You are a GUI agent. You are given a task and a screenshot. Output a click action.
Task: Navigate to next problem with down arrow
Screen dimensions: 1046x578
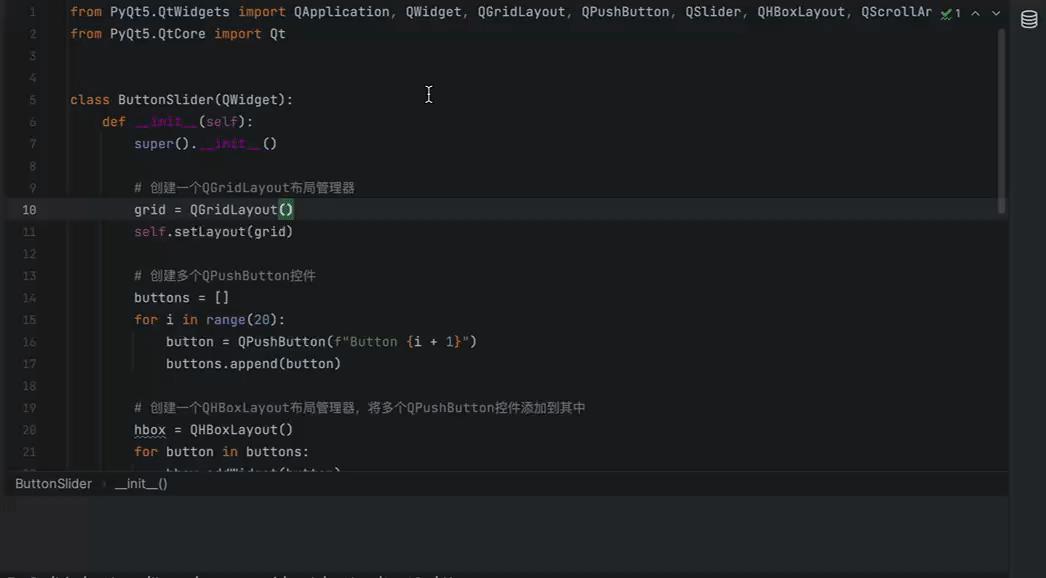[994, 13]
